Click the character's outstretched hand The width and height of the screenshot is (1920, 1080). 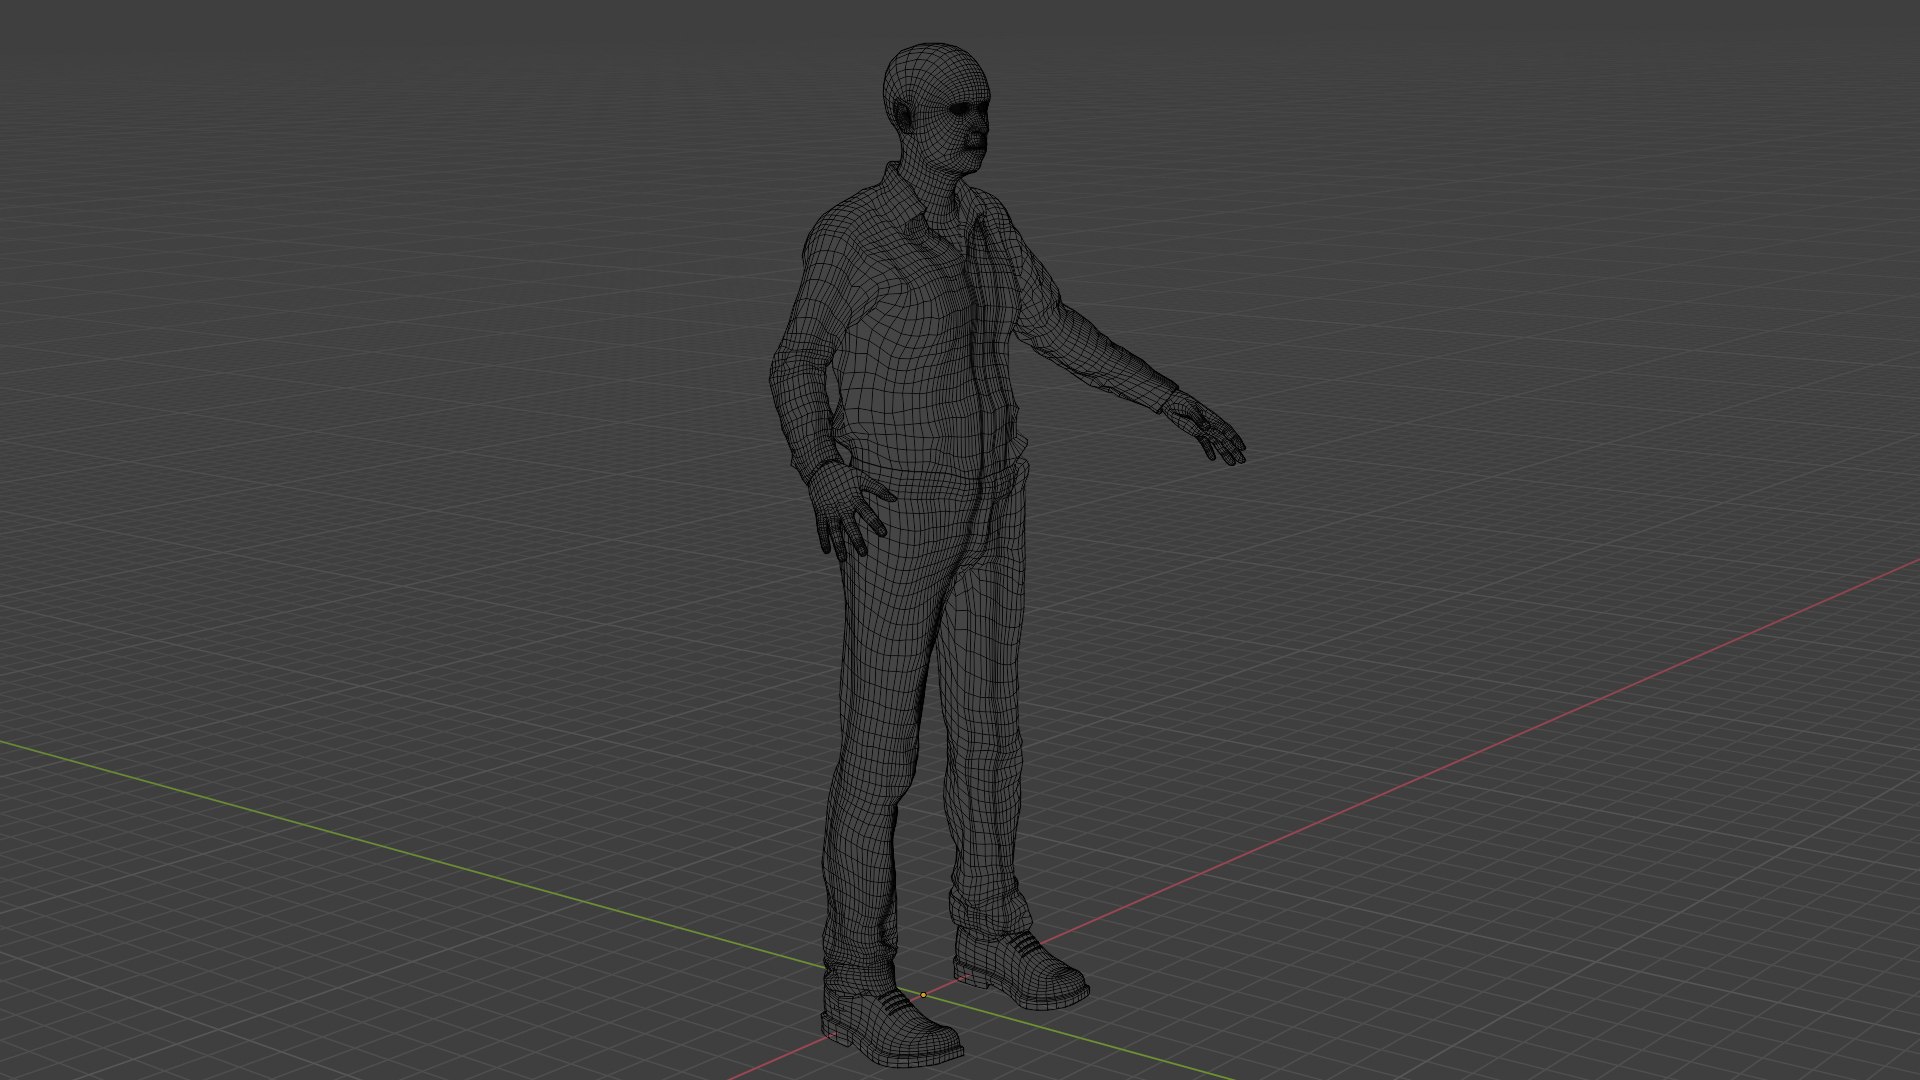[1206, 428]
